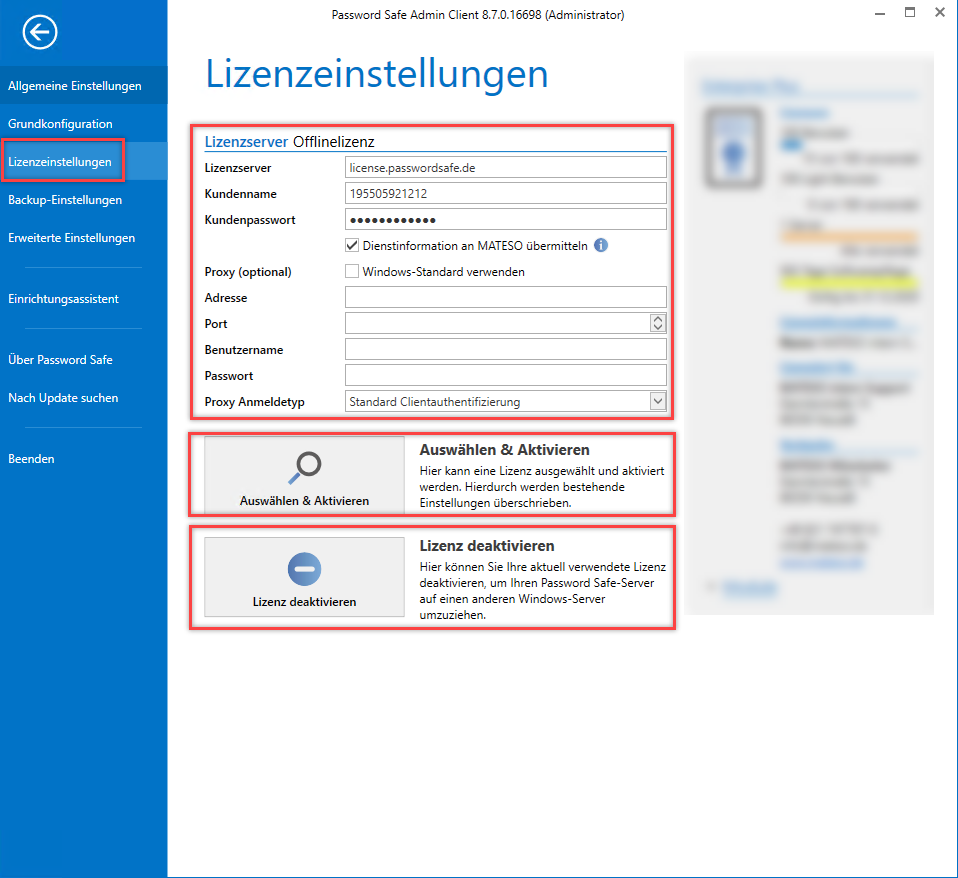Click the proxy Adresse input field
The width and height of the screenshot is (958, 878).
(505, 298)
